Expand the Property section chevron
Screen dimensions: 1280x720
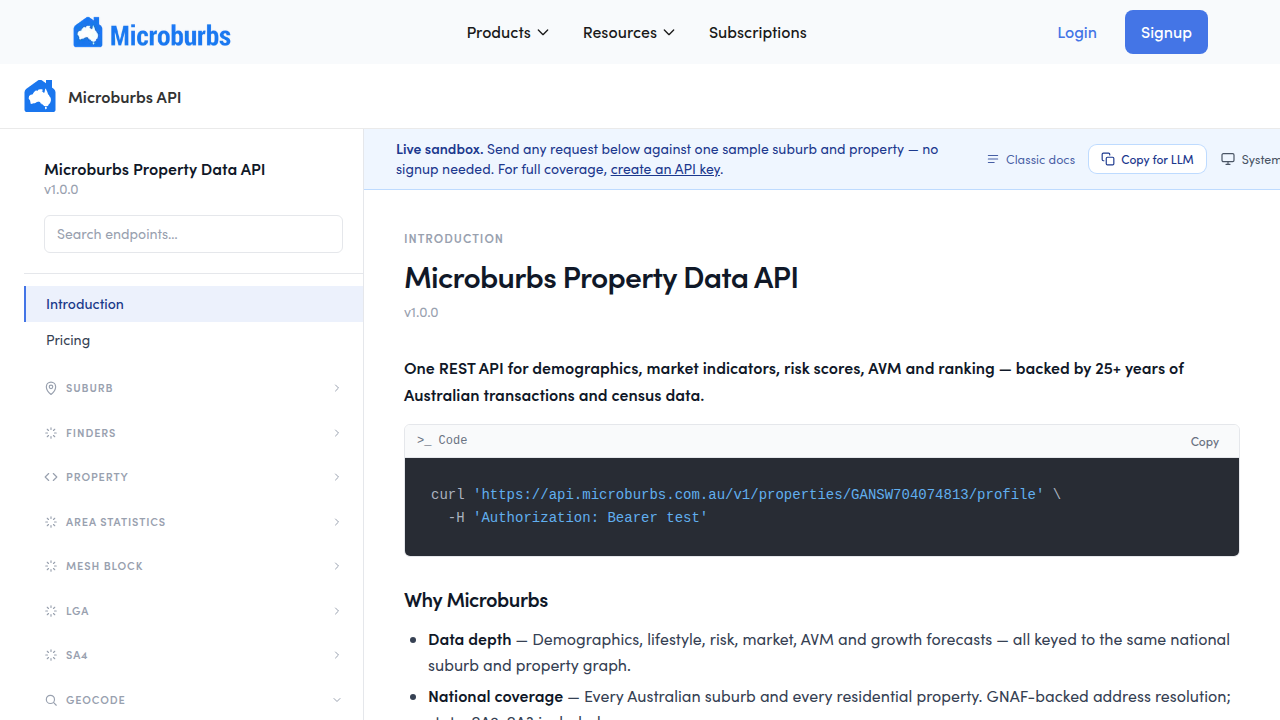point(337,477)
